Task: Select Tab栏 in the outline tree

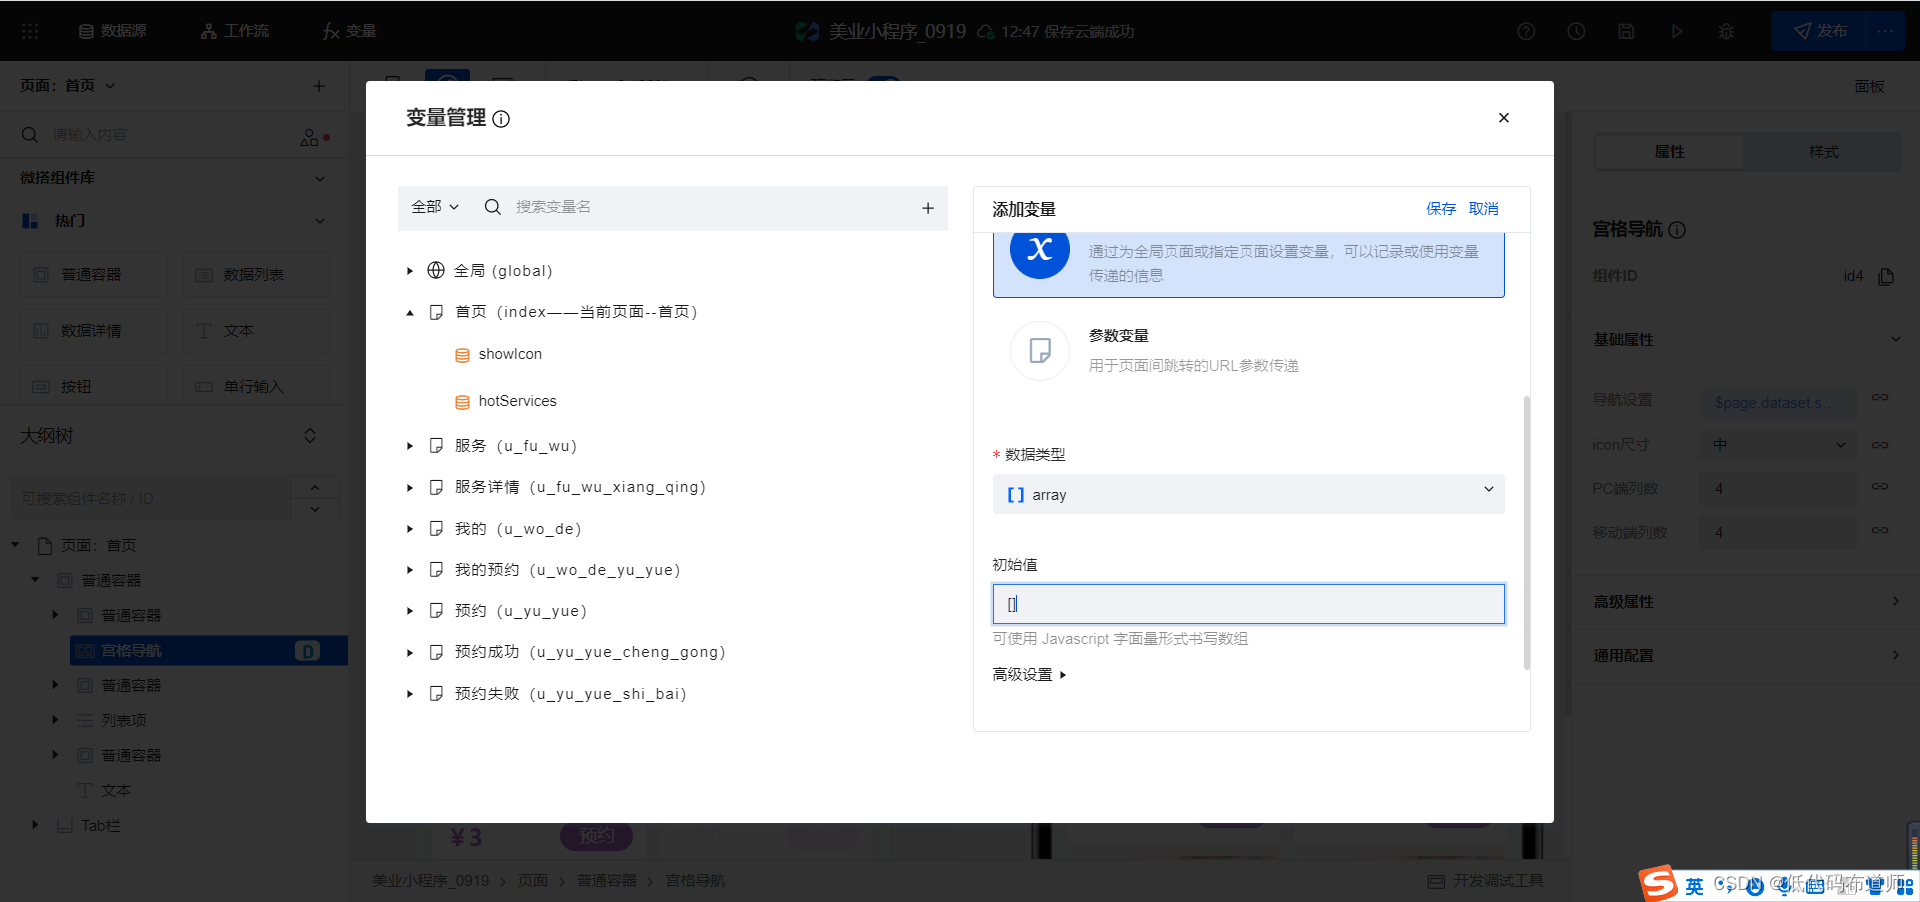Action: coord(101,826)
